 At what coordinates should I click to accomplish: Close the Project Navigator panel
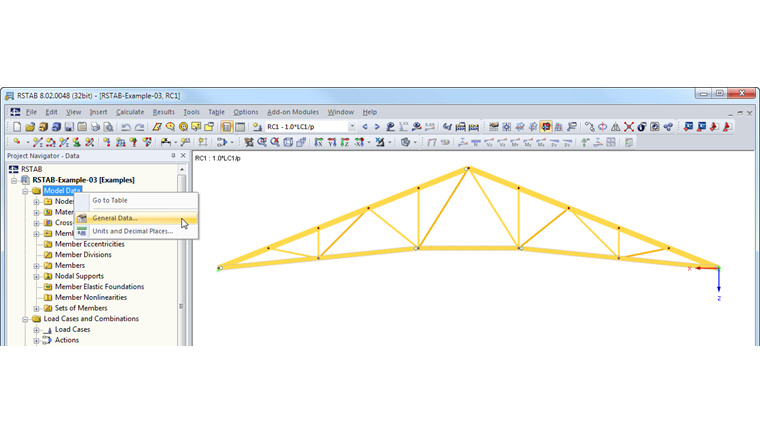coord(183,156)
